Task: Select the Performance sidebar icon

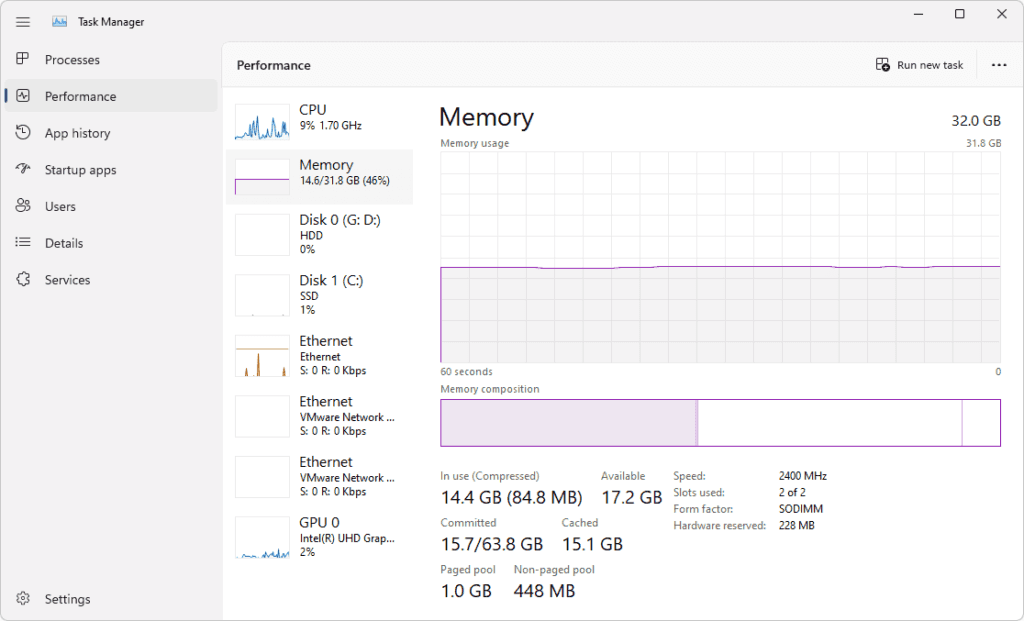Action: (22, 96)
